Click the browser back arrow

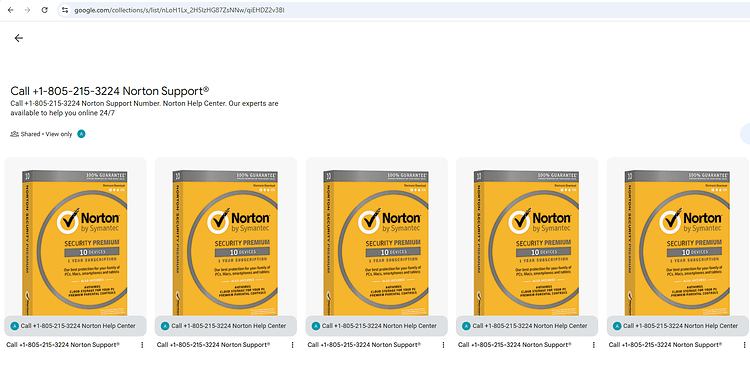point(11,10)
